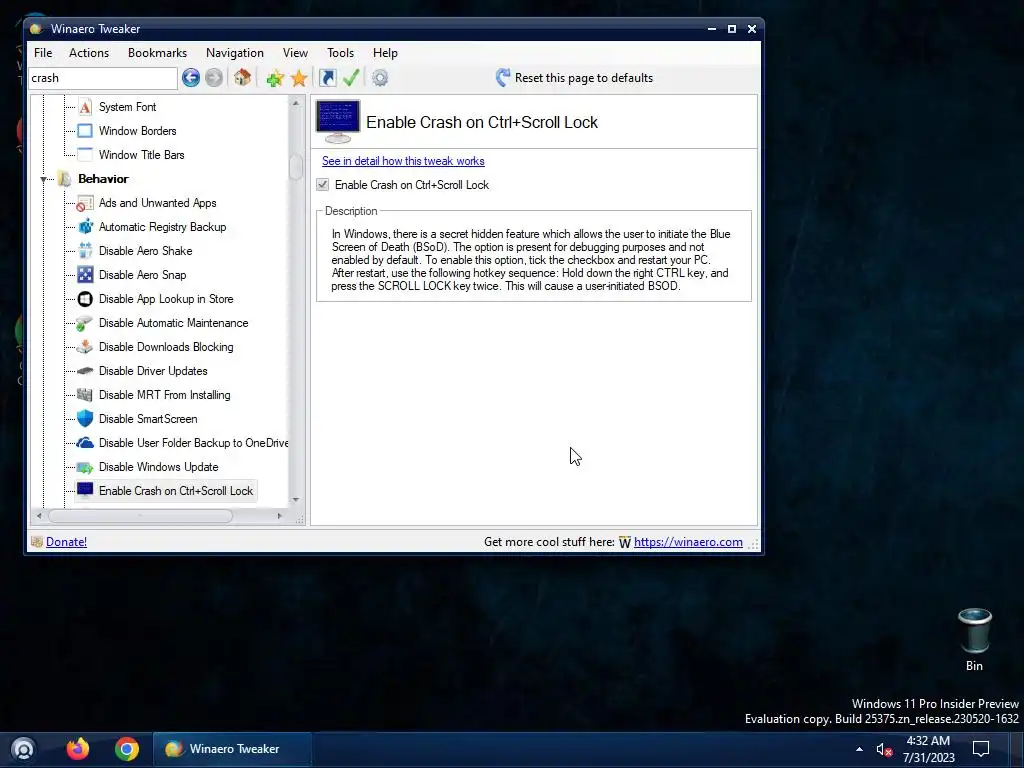Viewport: 1024px width, 768px height.
Task: Open the View menu
Action: pyautogui.click(x=295, y=53)
